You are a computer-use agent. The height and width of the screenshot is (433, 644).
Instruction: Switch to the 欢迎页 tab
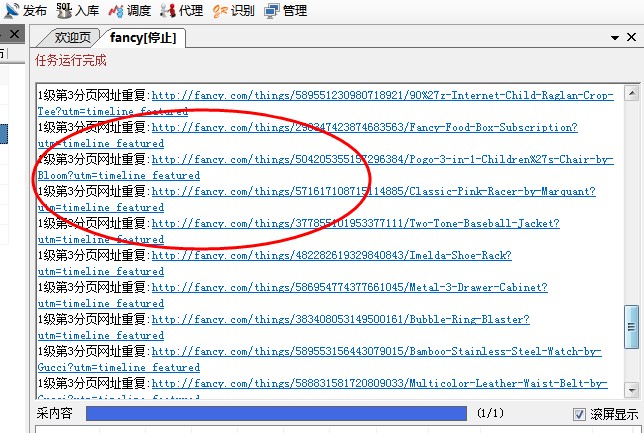(x=72, y=37)
